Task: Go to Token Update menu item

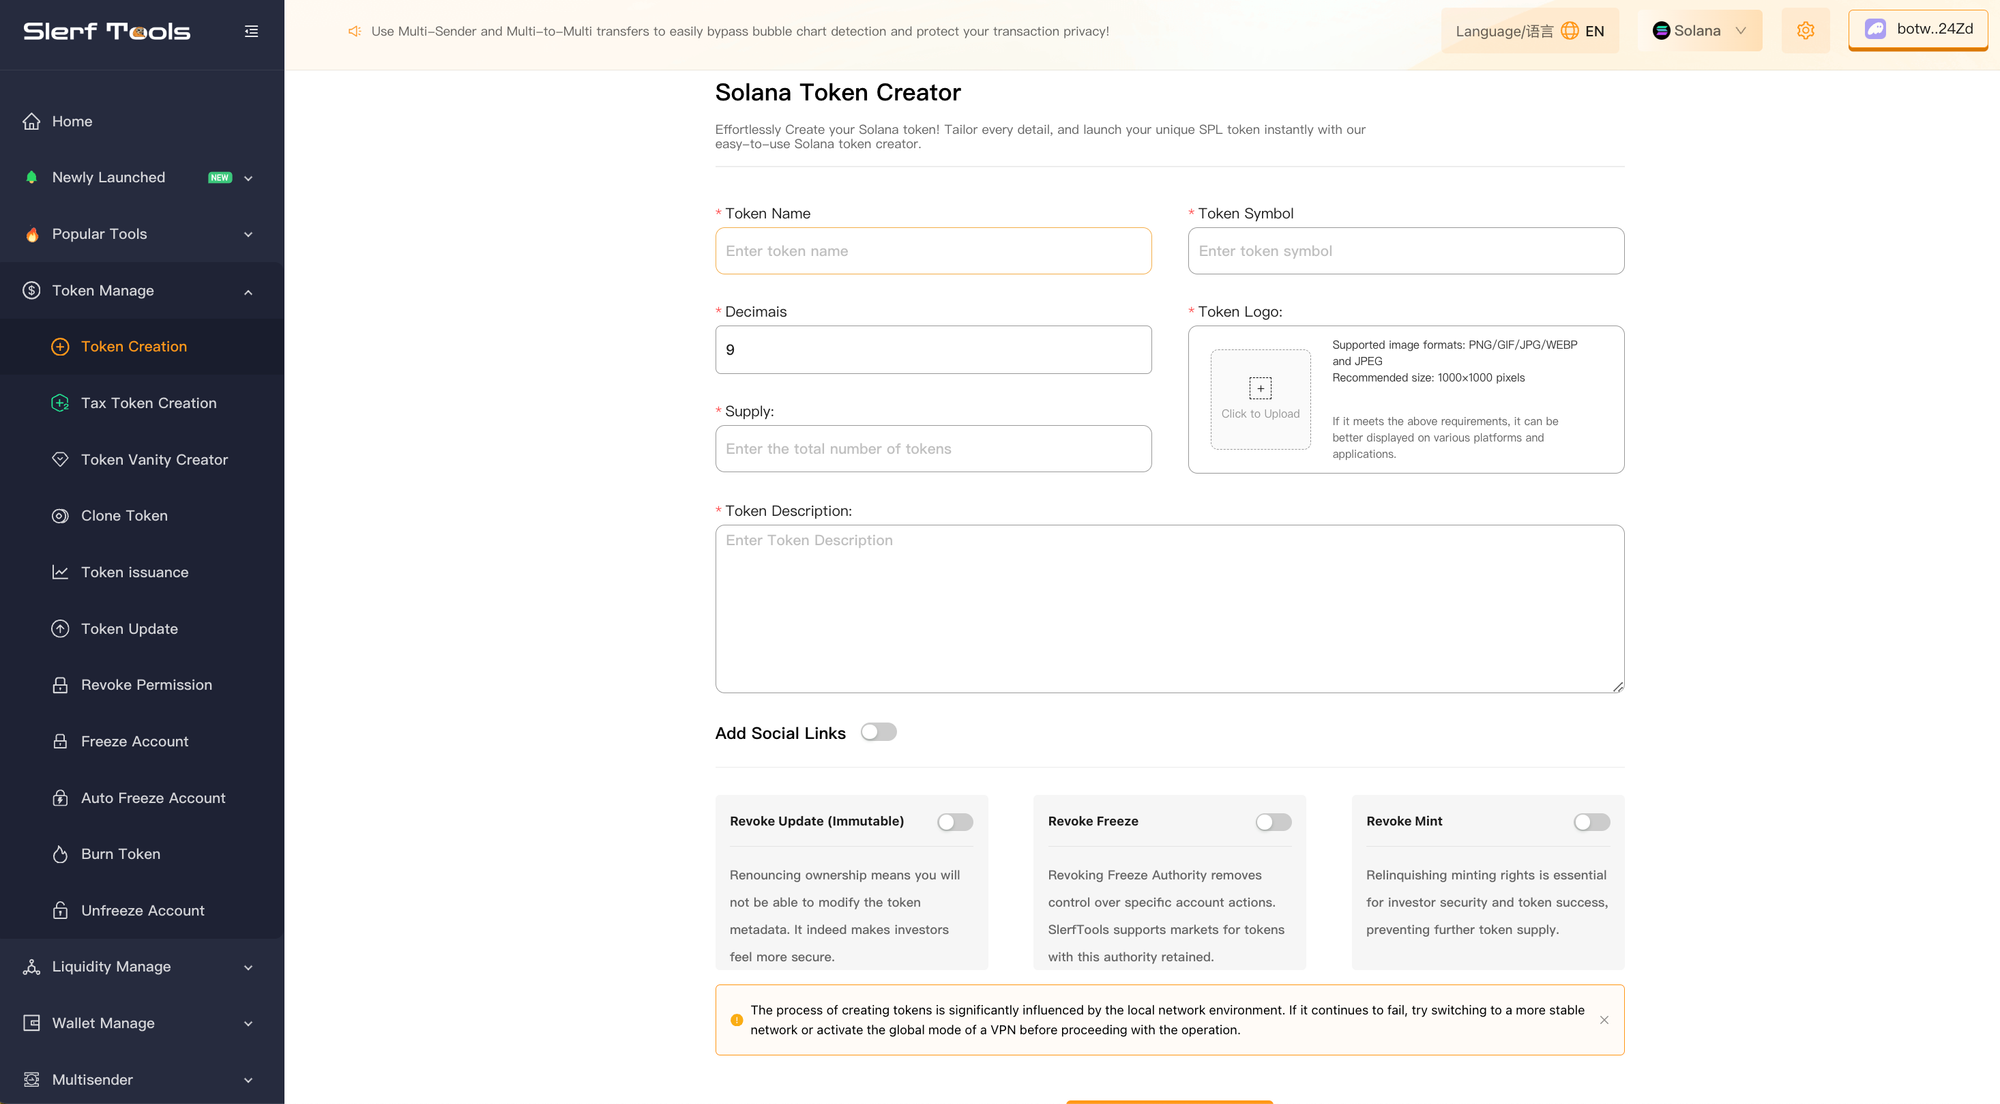Action: [129, 629]
